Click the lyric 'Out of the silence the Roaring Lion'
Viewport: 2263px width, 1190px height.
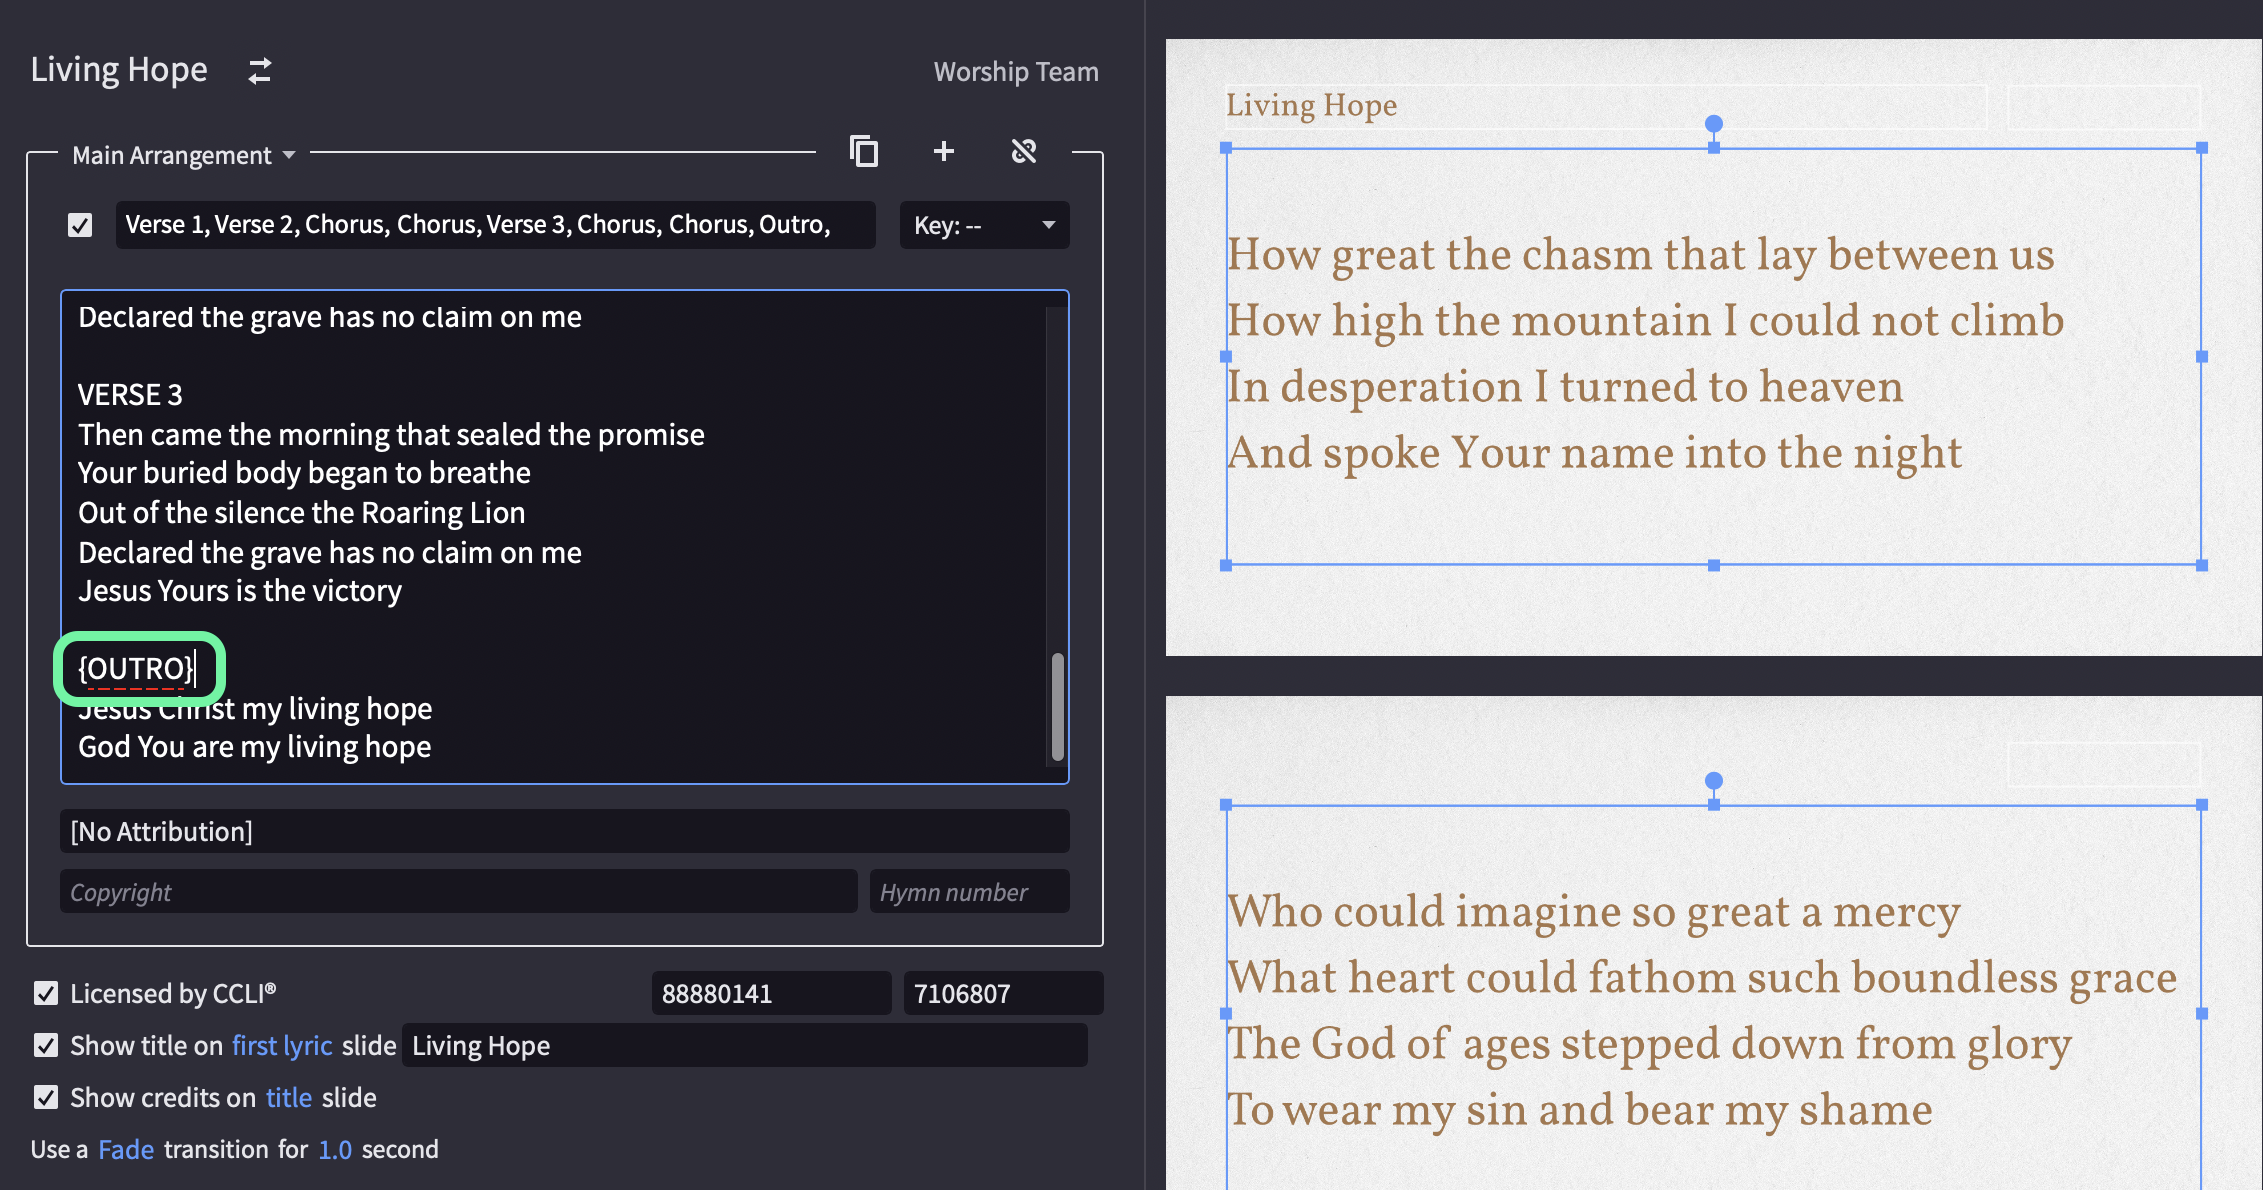coord(301,513)
